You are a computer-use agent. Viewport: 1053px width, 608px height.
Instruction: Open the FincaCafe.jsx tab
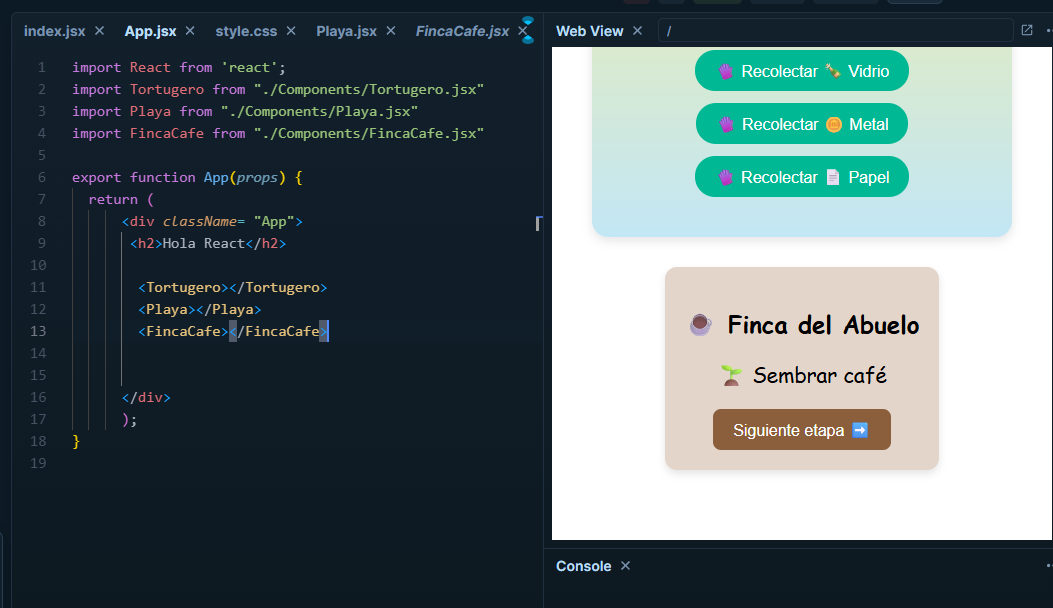[x=462, y=31]
